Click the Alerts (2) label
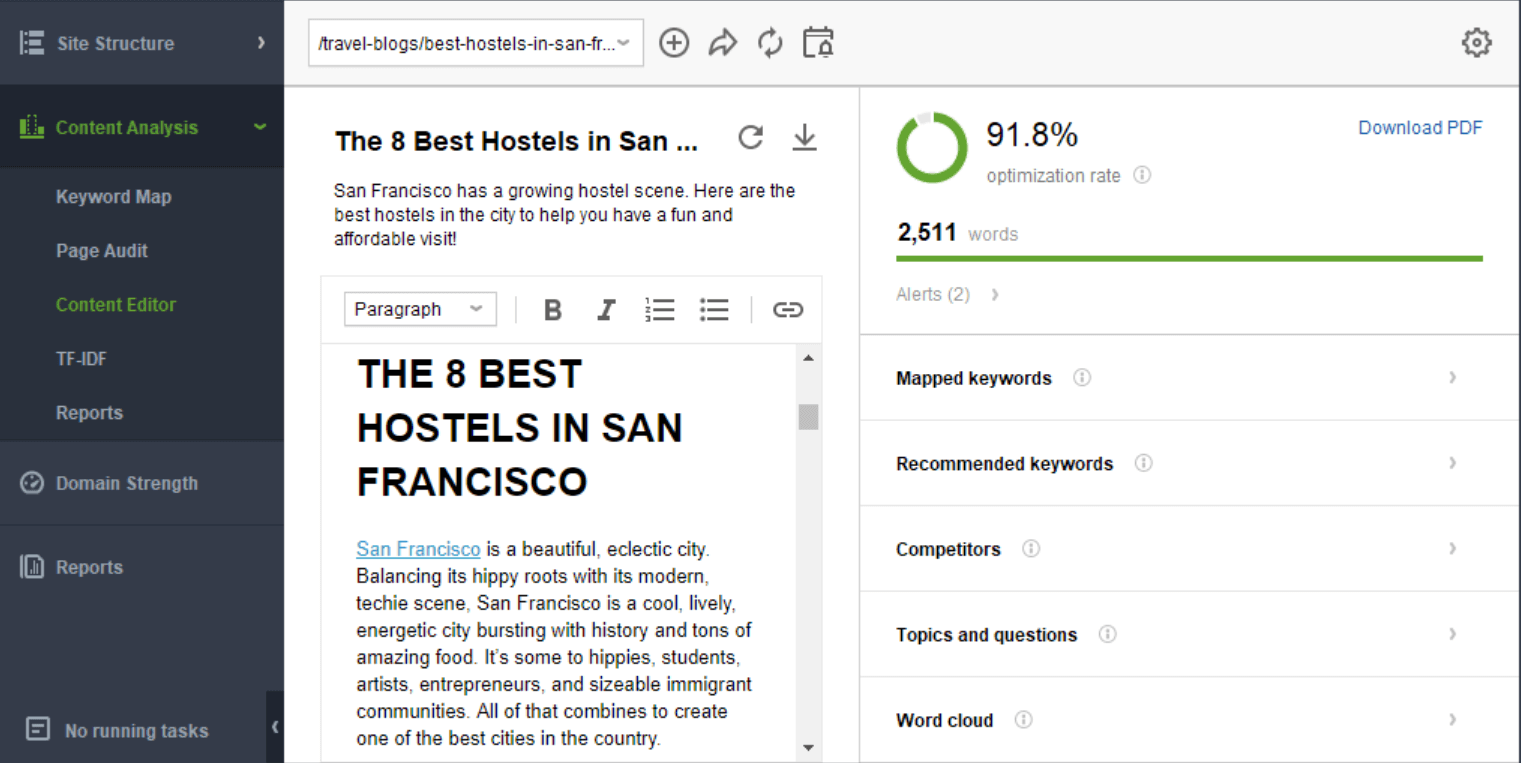 tap(933, 294)
